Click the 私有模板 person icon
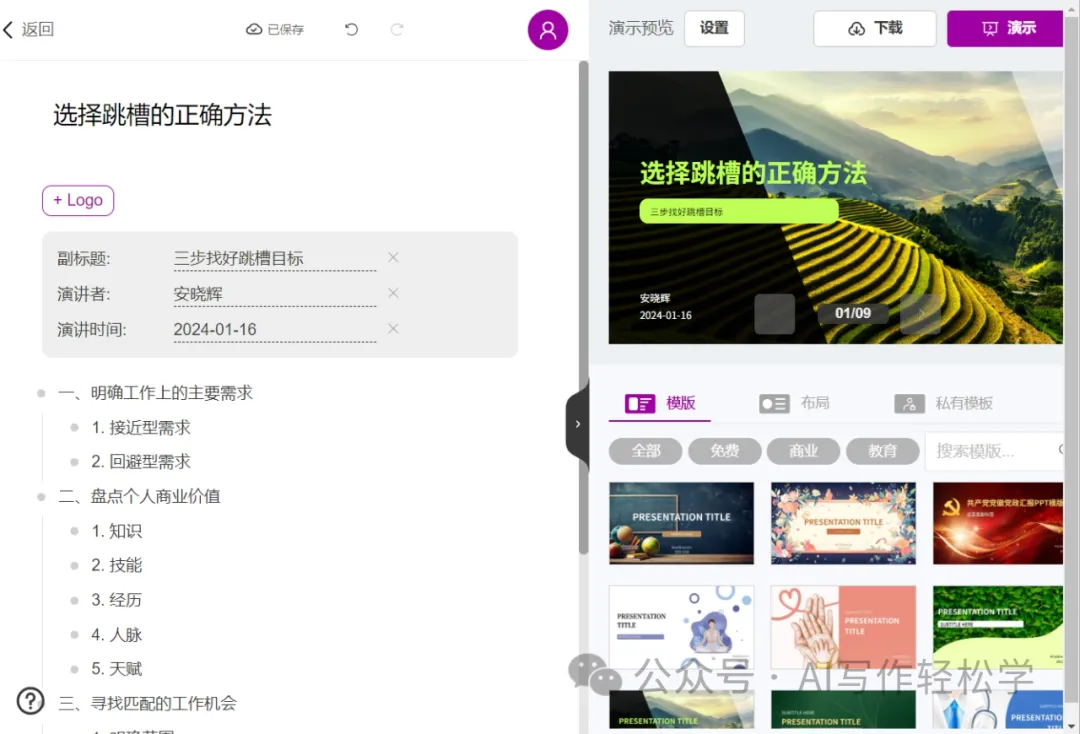Viewport: 1080px width, 734px height. pos(909,403)
